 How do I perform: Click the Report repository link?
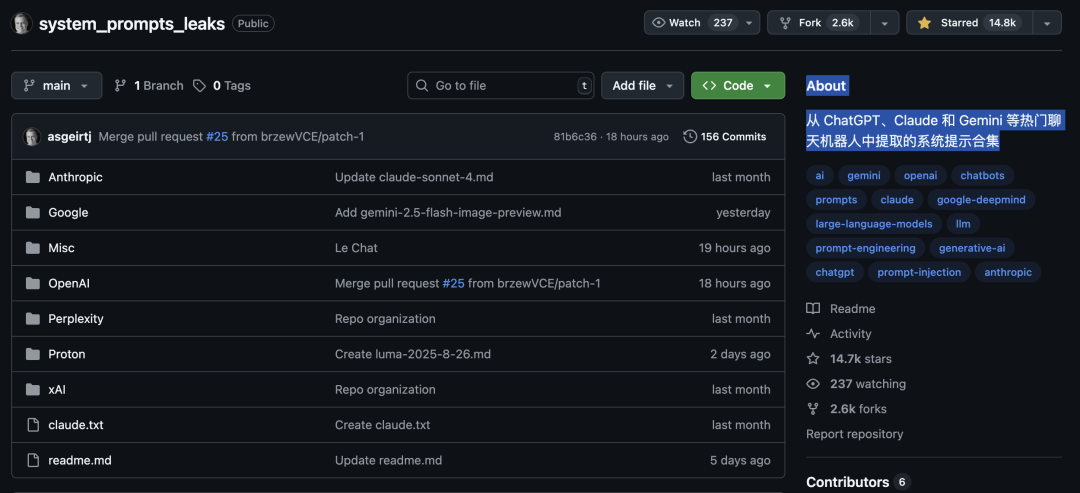coord(854,434)
